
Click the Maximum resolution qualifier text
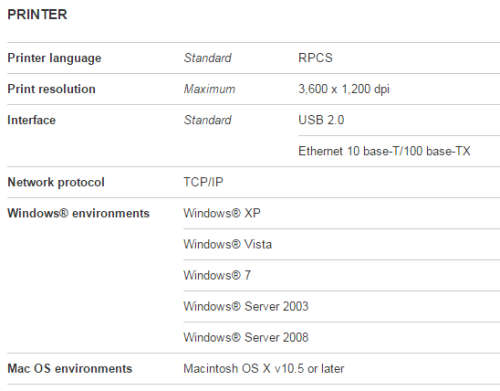[x=209, y=89]
